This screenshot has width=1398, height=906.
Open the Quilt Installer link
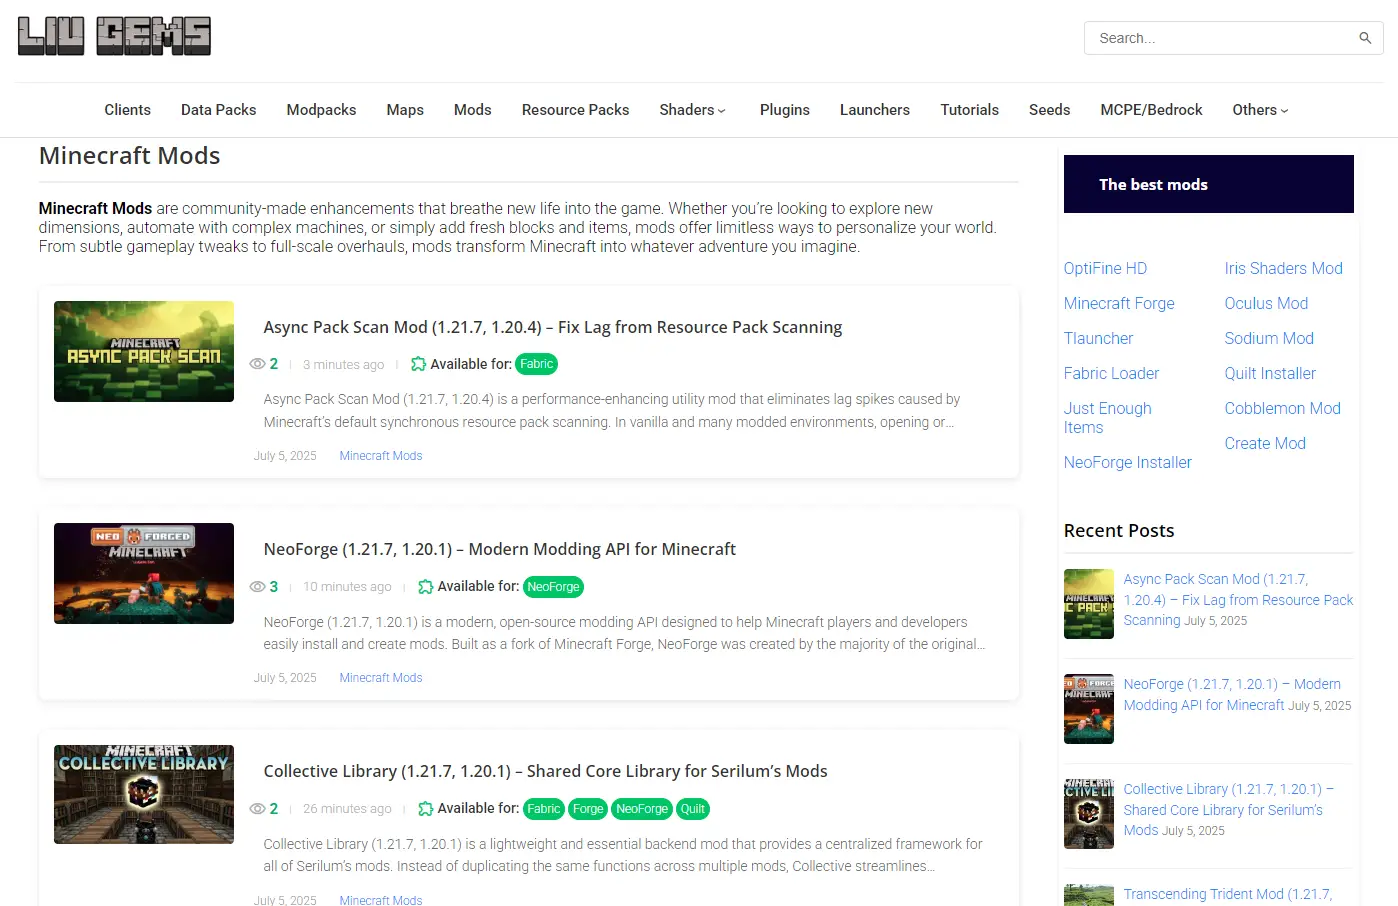pos(1270,373)
